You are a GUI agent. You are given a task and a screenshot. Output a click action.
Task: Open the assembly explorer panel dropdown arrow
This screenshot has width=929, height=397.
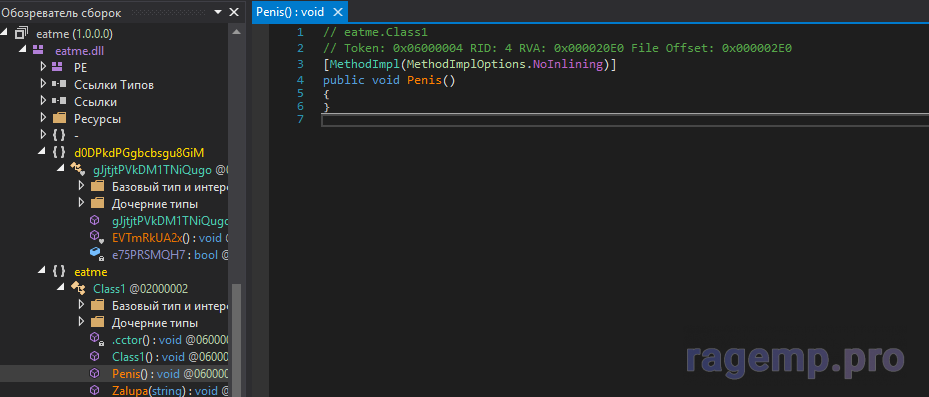(217, 12)
